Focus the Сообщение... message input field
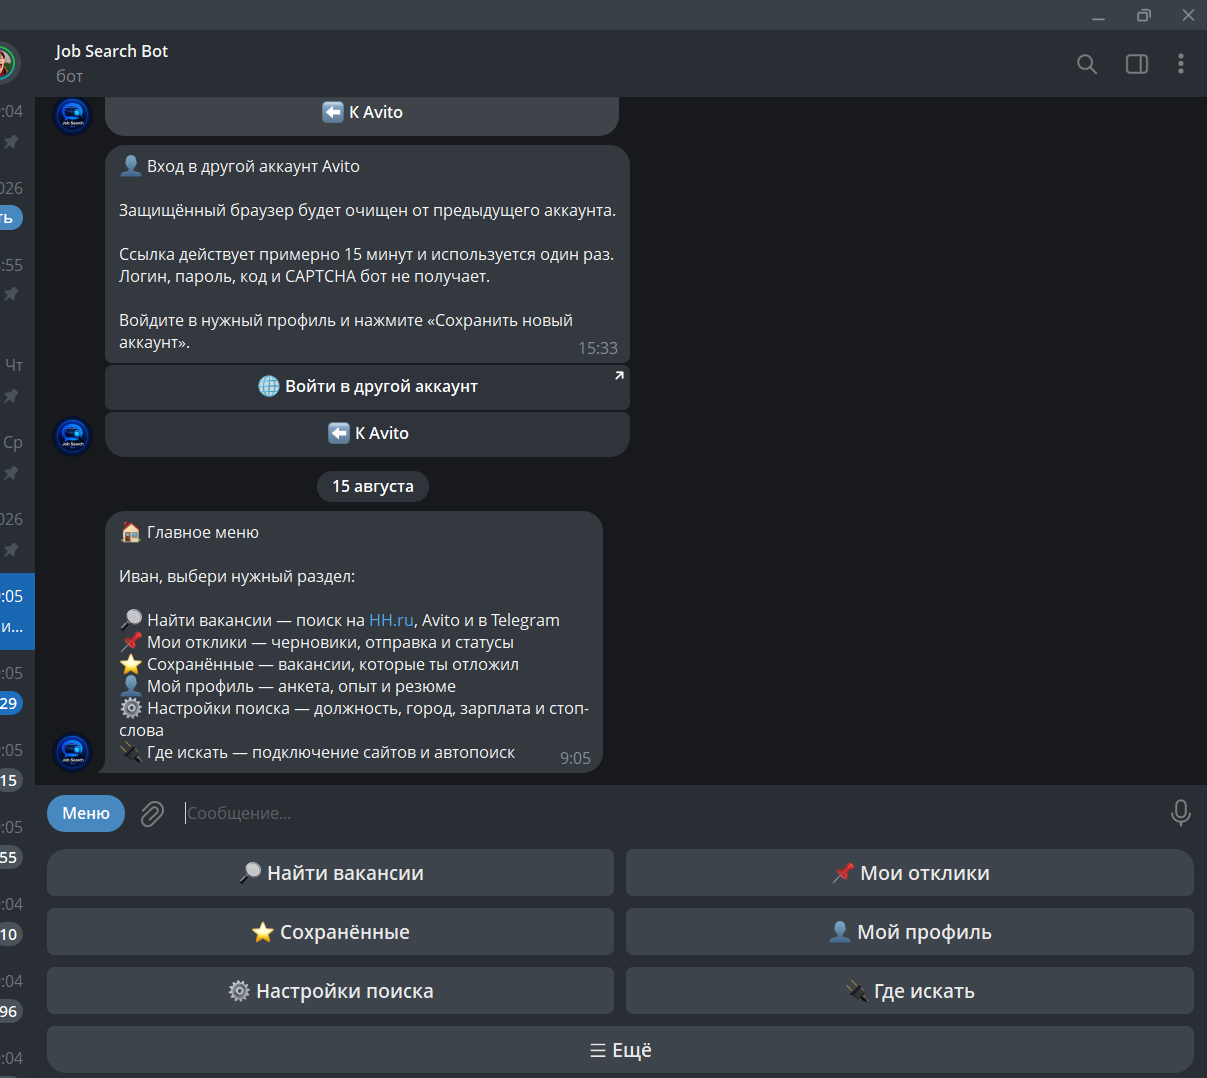 pos(670,813)
